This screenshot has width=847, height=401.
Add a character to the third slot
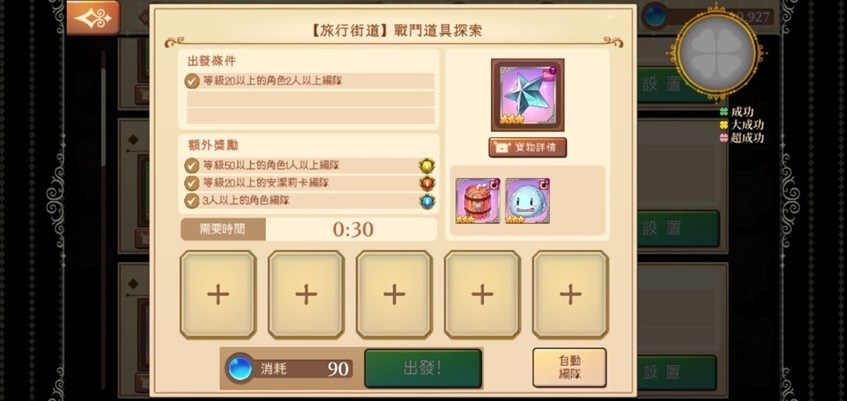[394, 295]
